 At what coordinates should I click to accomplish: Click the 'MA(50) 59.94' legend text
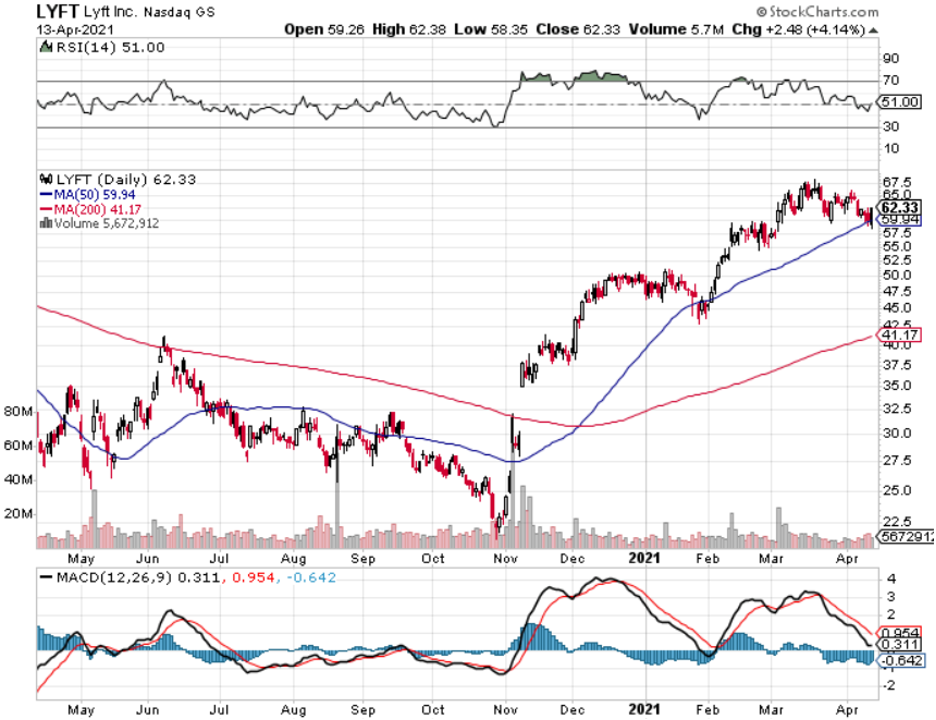[94, 195]
